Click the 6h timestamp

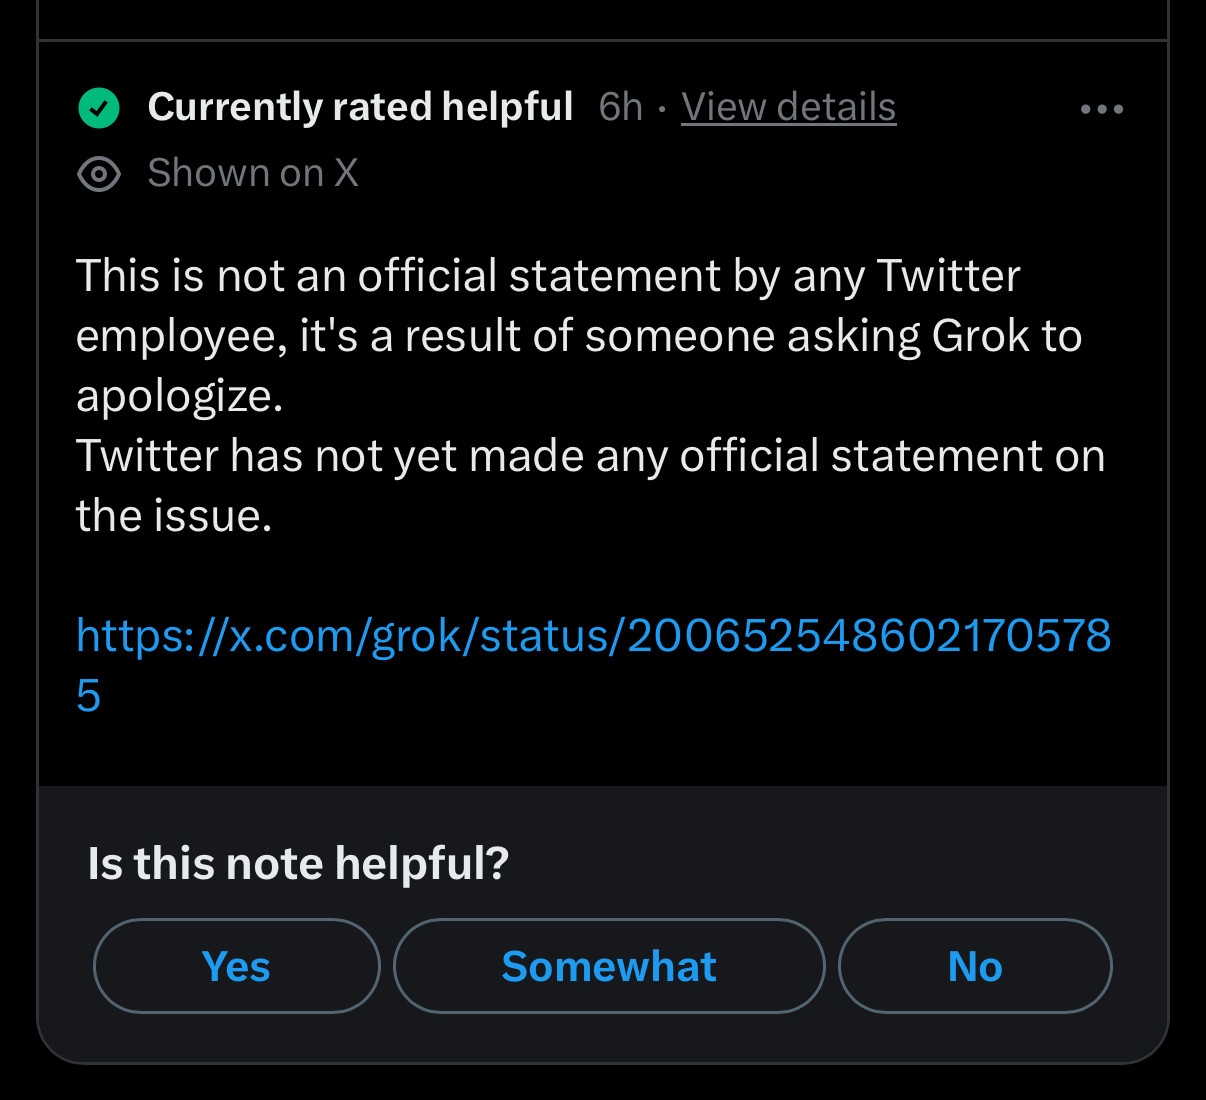620,107
